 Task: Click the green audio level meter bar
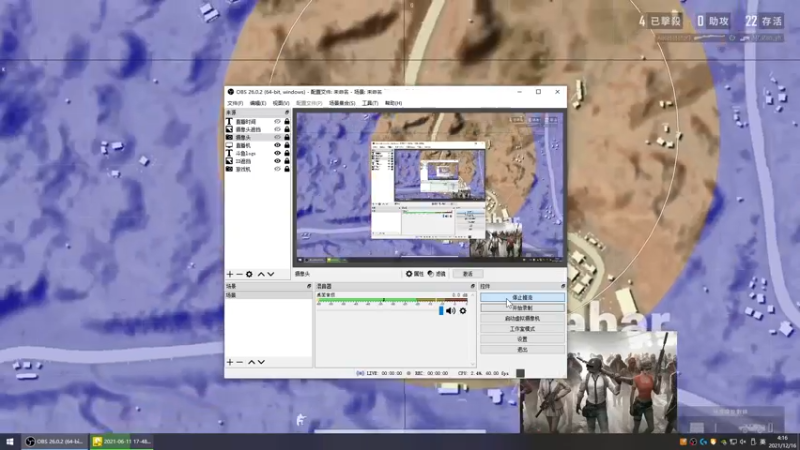[392, 300]
